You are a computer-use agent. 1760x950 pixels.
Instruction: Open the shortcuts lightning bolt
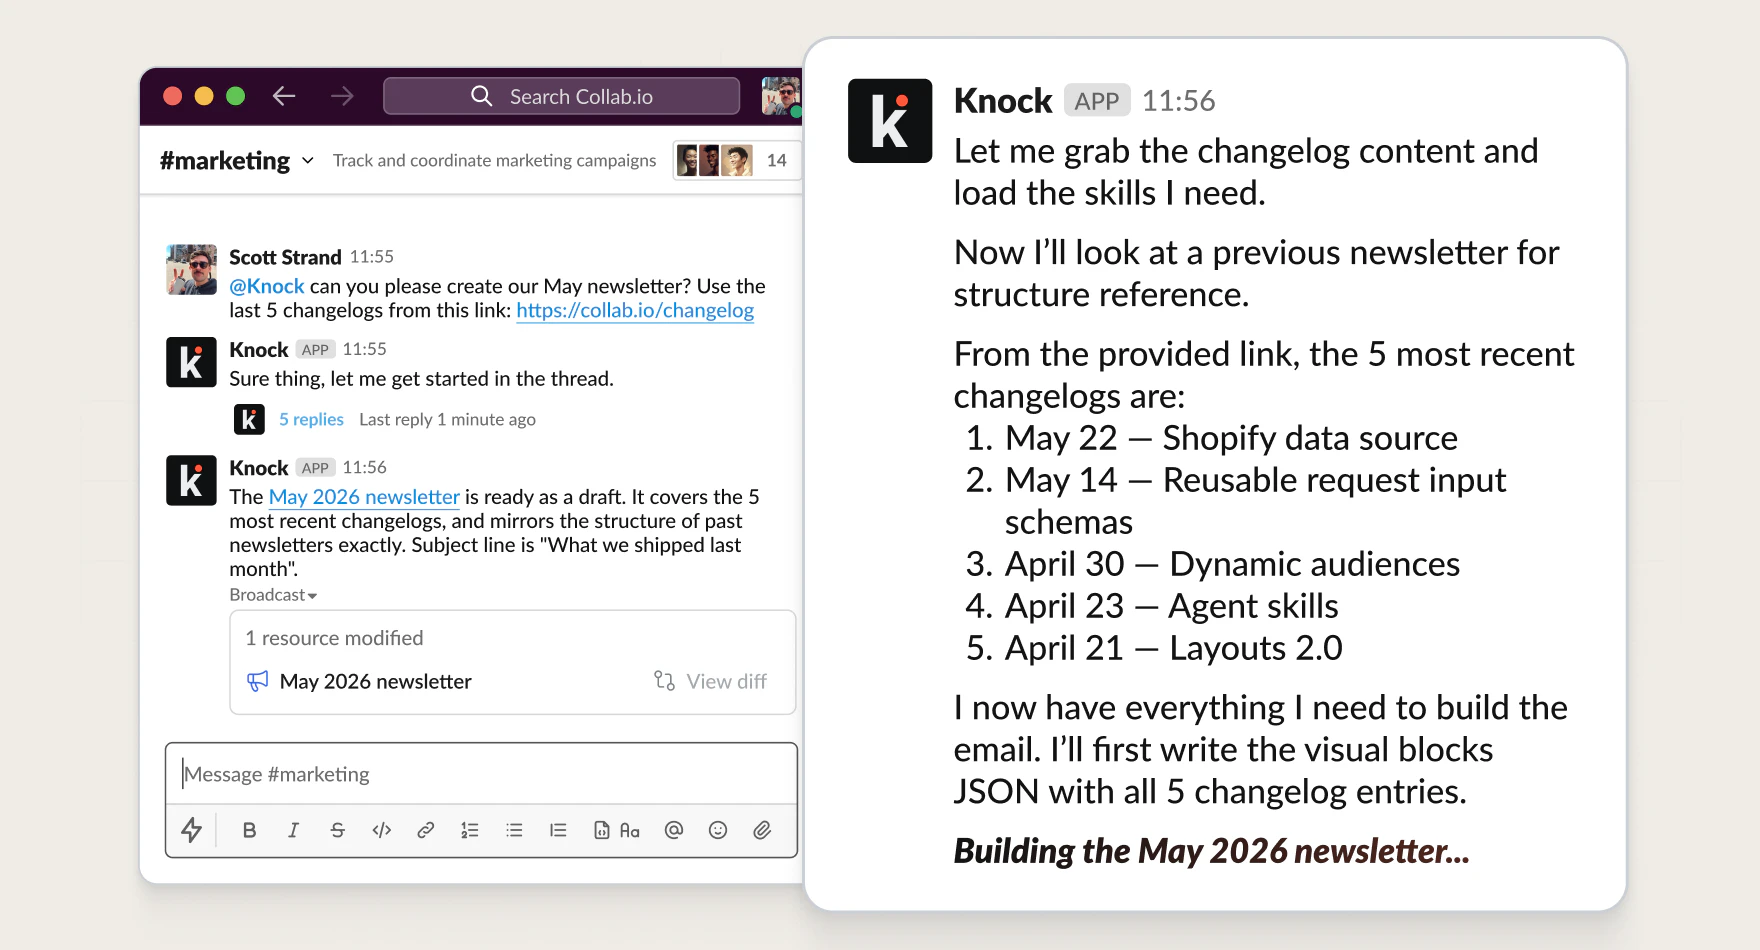click(x=191, y=830)
